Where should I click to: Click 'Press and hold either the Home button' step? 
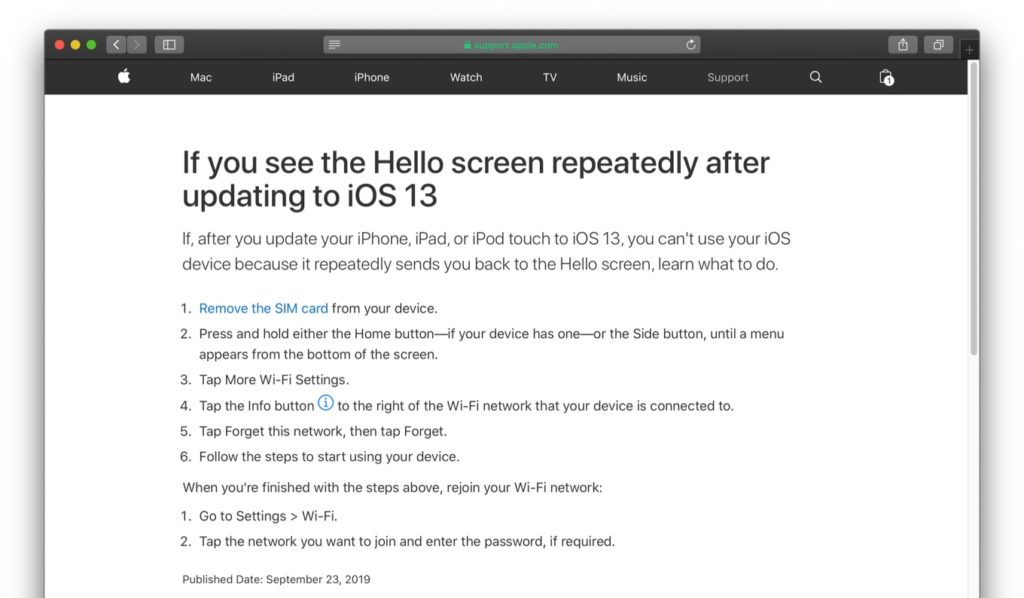click(x=491, y=343)
